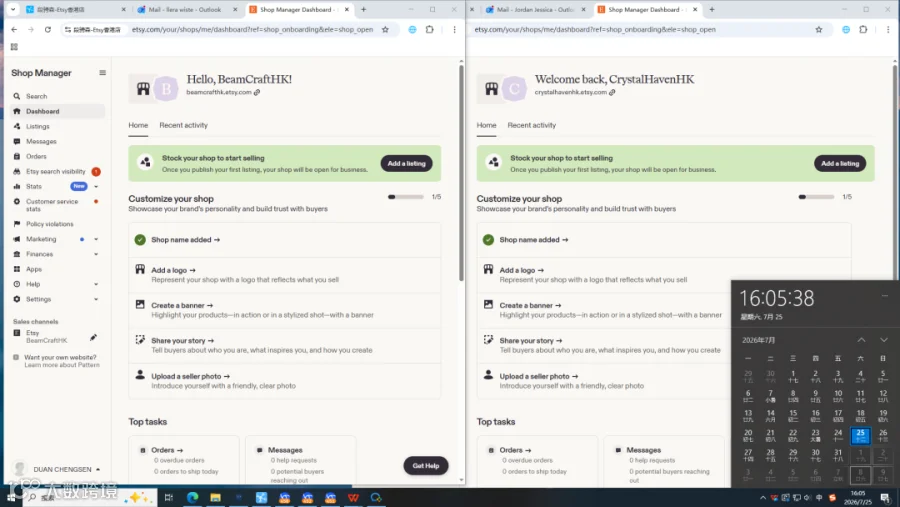
Task: Open tab list dropdown in left browser
Action: tap(13, 9)
